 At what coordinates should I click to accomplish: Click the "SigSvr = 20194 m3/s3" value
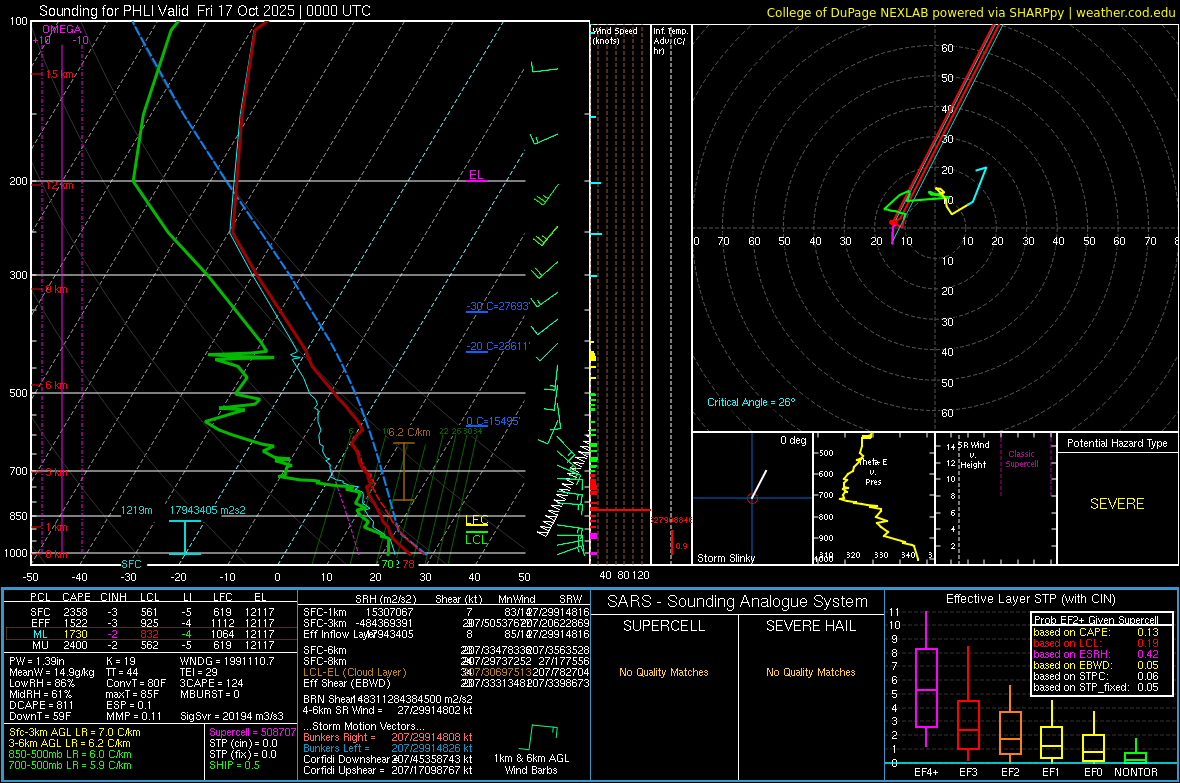click(x=232, y=717)
